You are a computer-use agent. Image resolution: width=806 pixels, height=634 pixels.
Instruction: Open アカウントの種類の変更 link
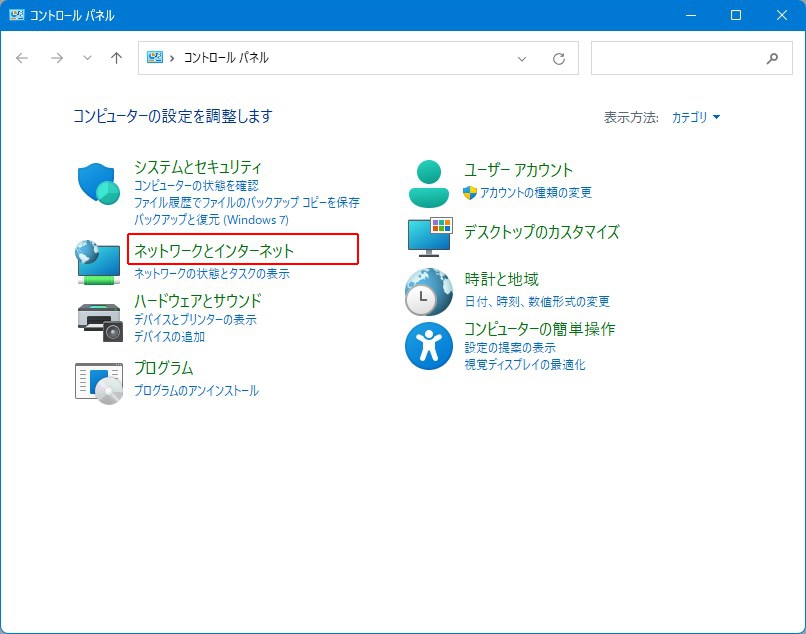535,192
